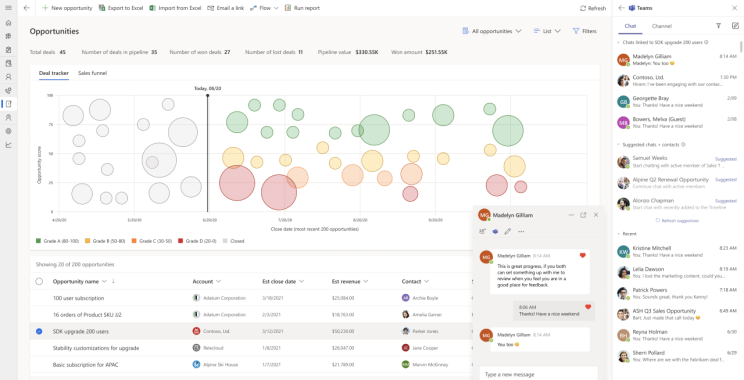Image resolution: width=744 pixels, height=380 pixels.
Task: Open the All opportunities view dropdown
Action: point(492,31)
